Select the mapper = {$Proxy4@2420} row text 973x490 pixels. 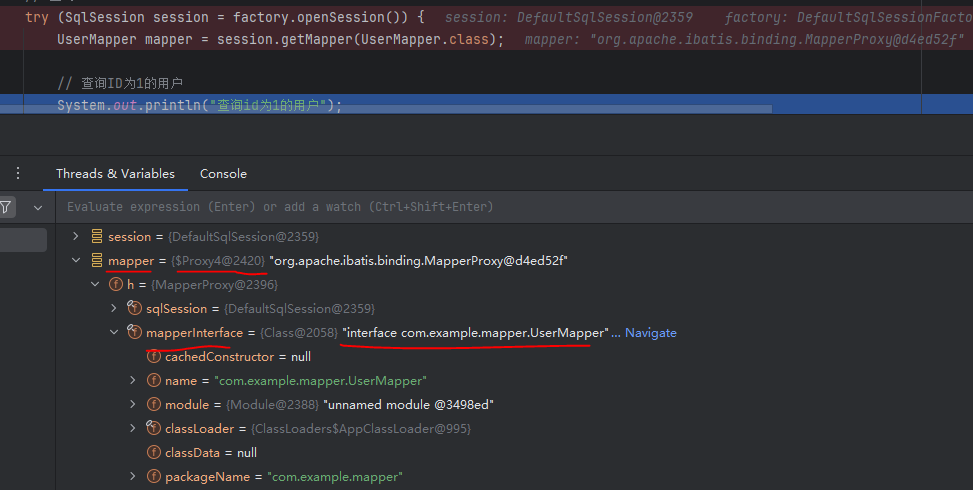tap(338, 261)
